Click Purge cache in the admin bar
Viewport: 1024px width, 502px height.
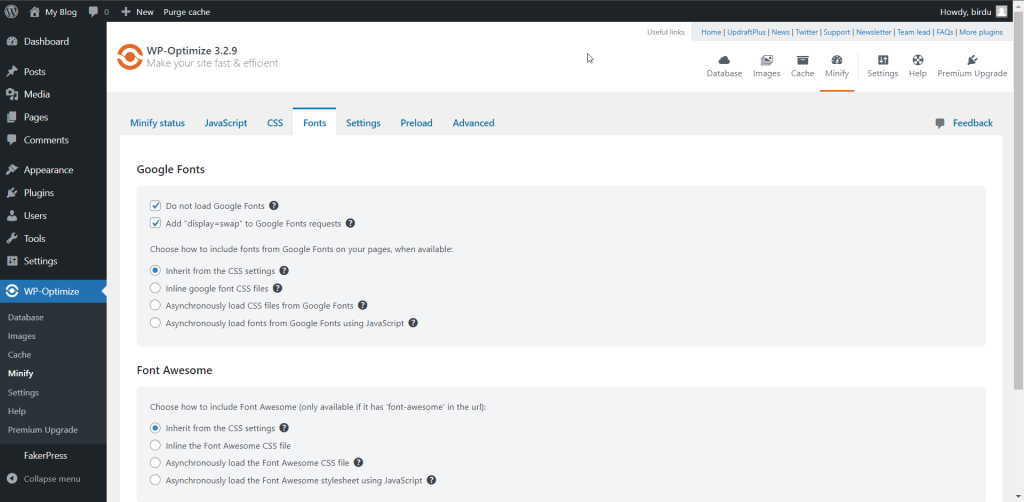[187, 11]
